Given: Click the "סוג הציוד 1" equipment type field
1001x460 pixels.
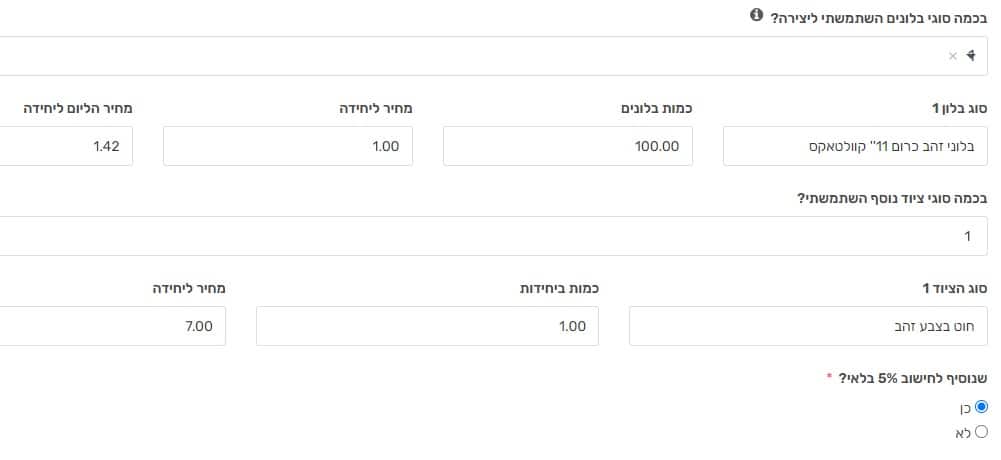Looking at the screenshot, I should coord(808,326).
